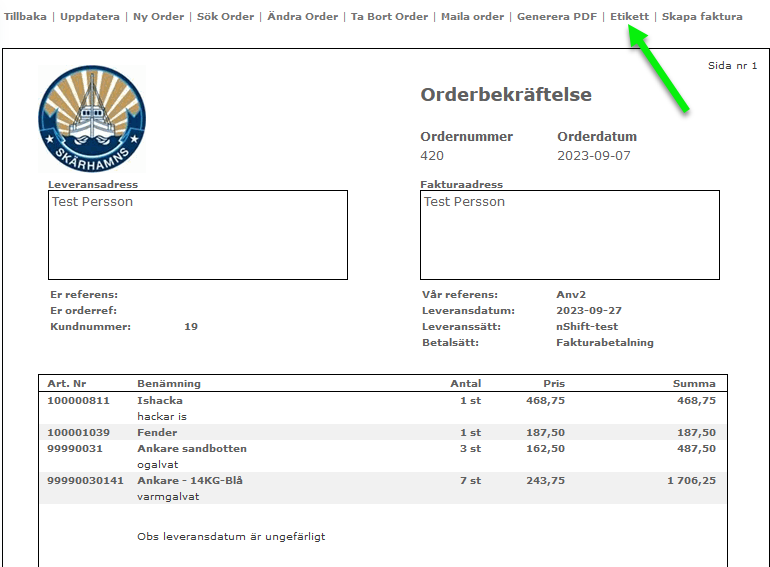Screen dimensions: 770x567
Task: Click the Leveransadress label
Action: (93, 185)
